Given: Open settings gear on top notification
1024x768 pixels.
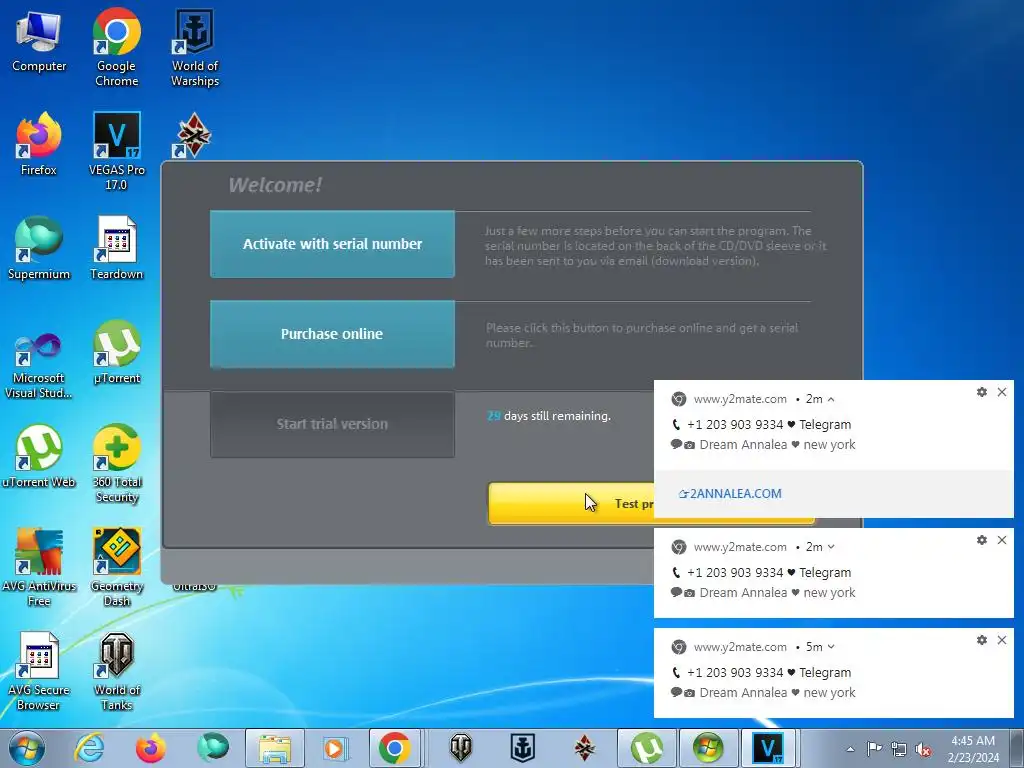Looking at the screenshot, I should tap(982, 392).
